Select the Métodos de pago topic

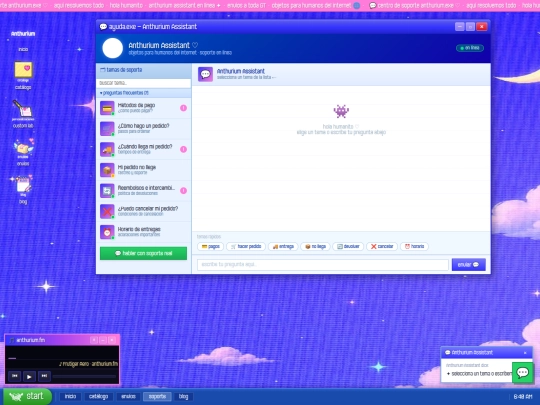(144, 108)
